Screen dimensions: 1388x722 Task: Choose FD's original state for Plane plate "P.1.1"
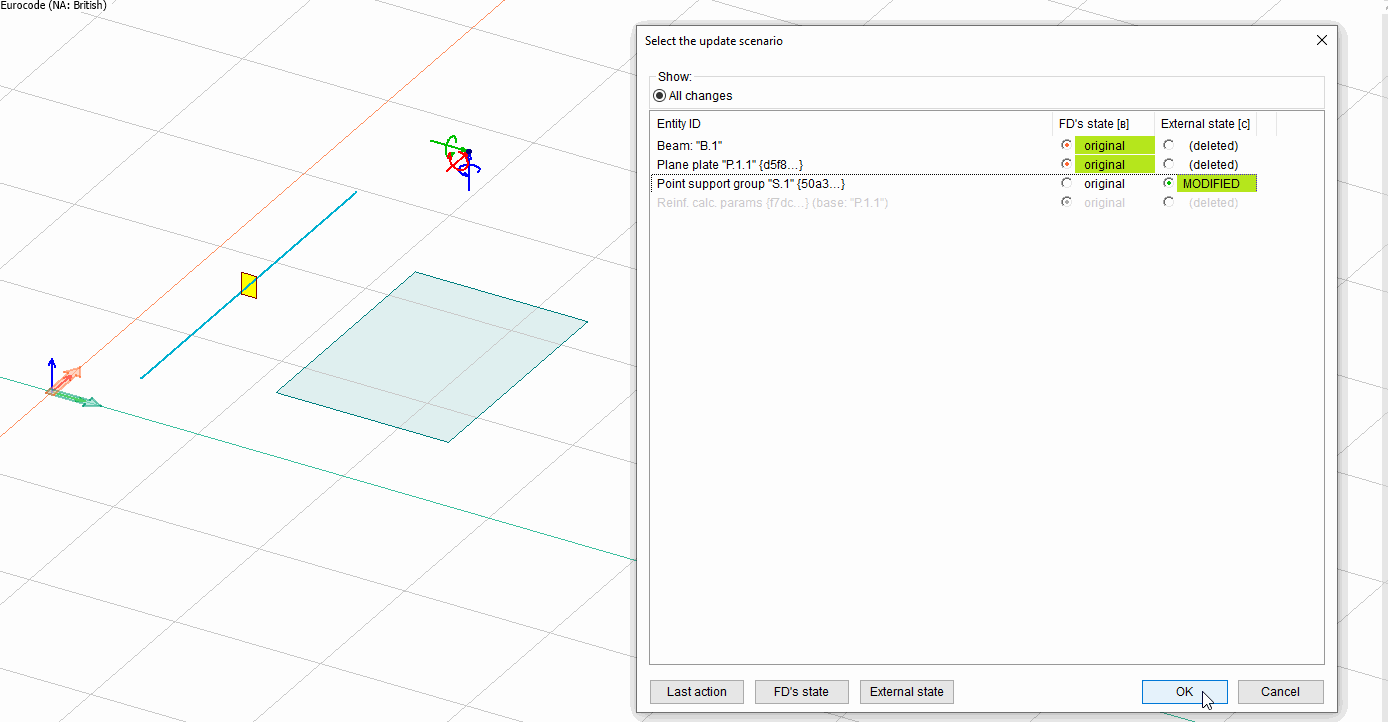click(x=1067, y=164)
